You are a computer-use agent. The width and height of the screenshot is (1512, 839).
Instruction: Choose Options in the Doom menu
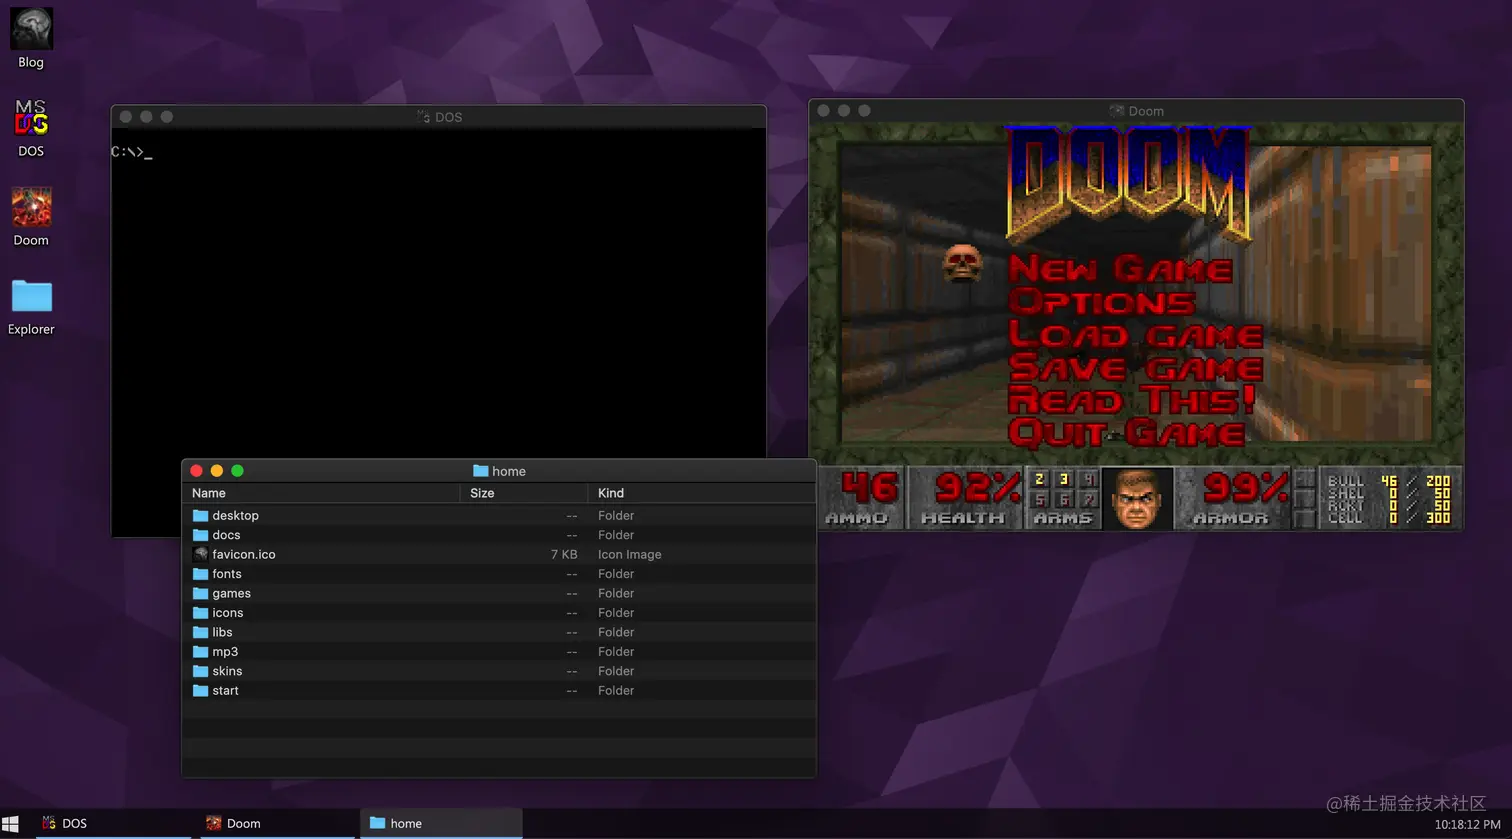click(1102, 302)
